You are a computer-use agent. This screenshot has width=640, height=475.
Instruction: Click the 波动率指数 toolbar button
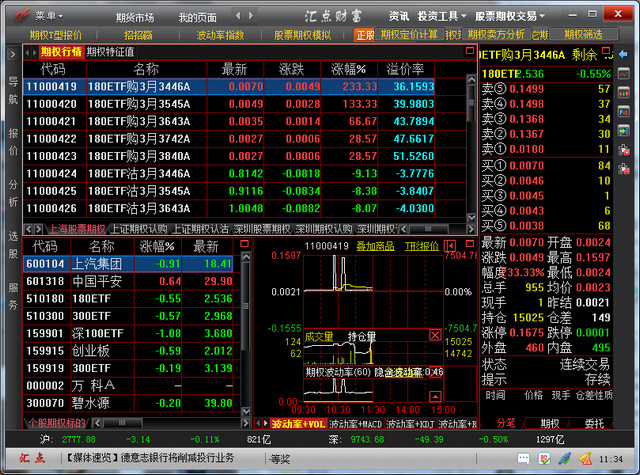pos(220,34)
